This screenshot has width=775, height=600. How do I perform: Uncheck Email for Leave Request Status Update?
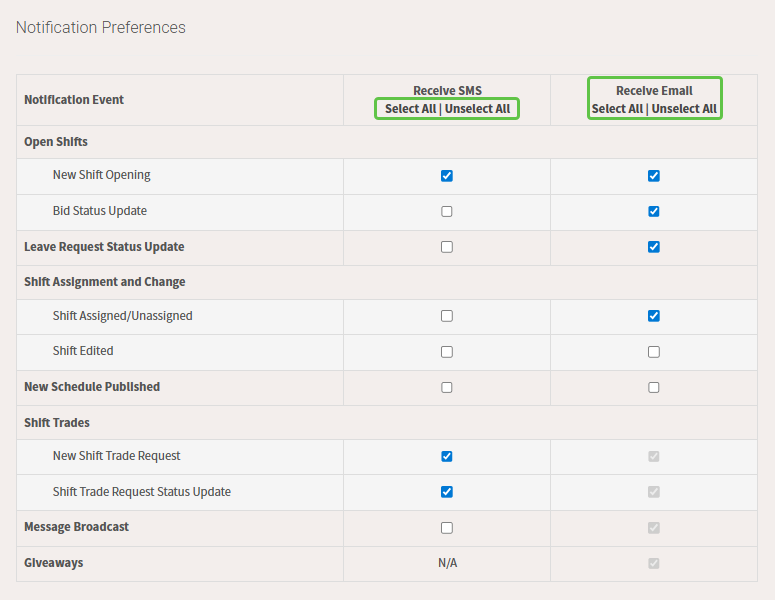pos(654,247)
